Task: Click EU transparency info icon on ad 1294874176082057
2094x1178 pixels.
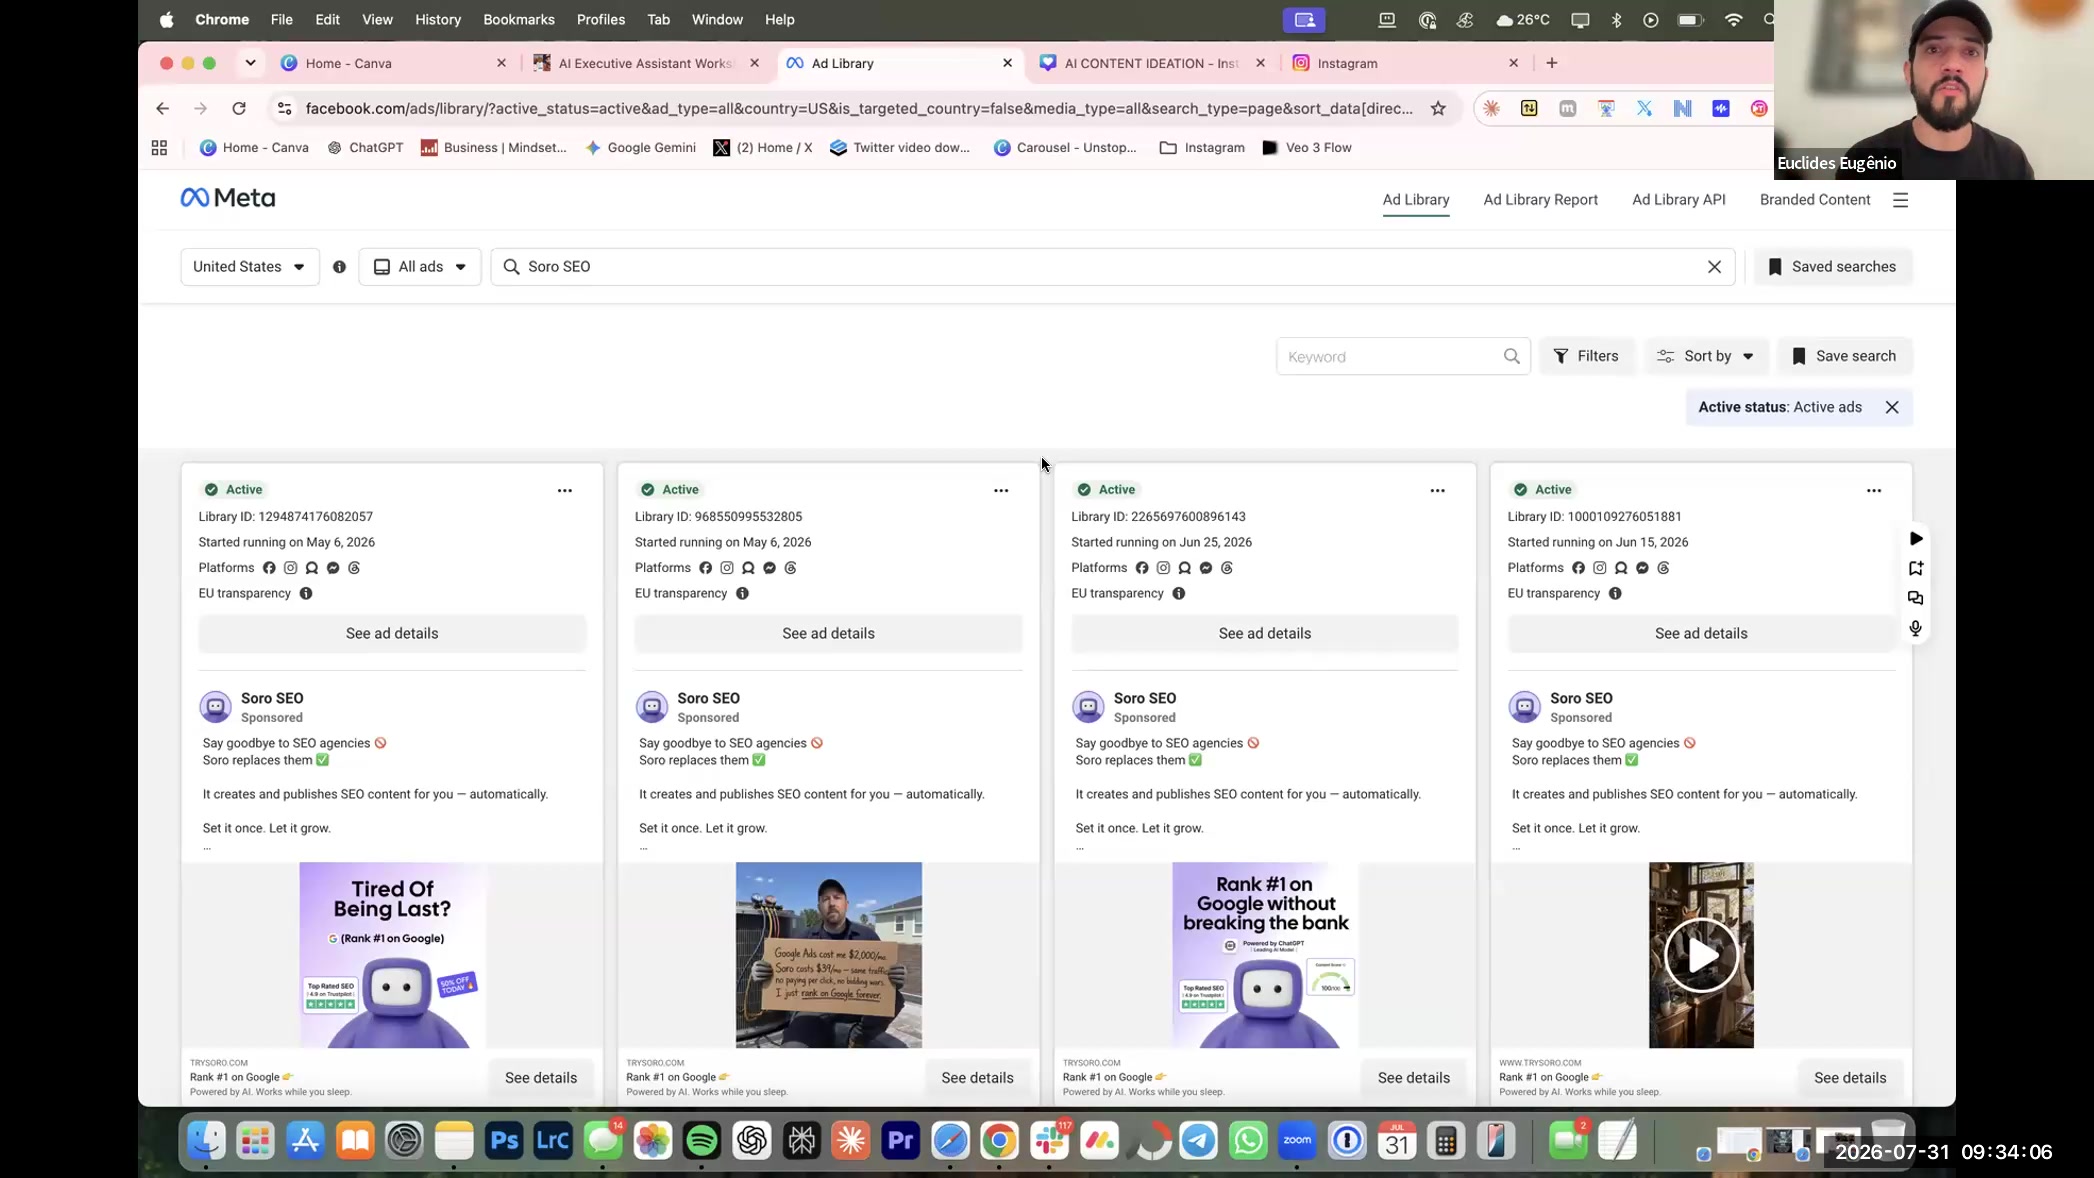Action: pos(306,593)
